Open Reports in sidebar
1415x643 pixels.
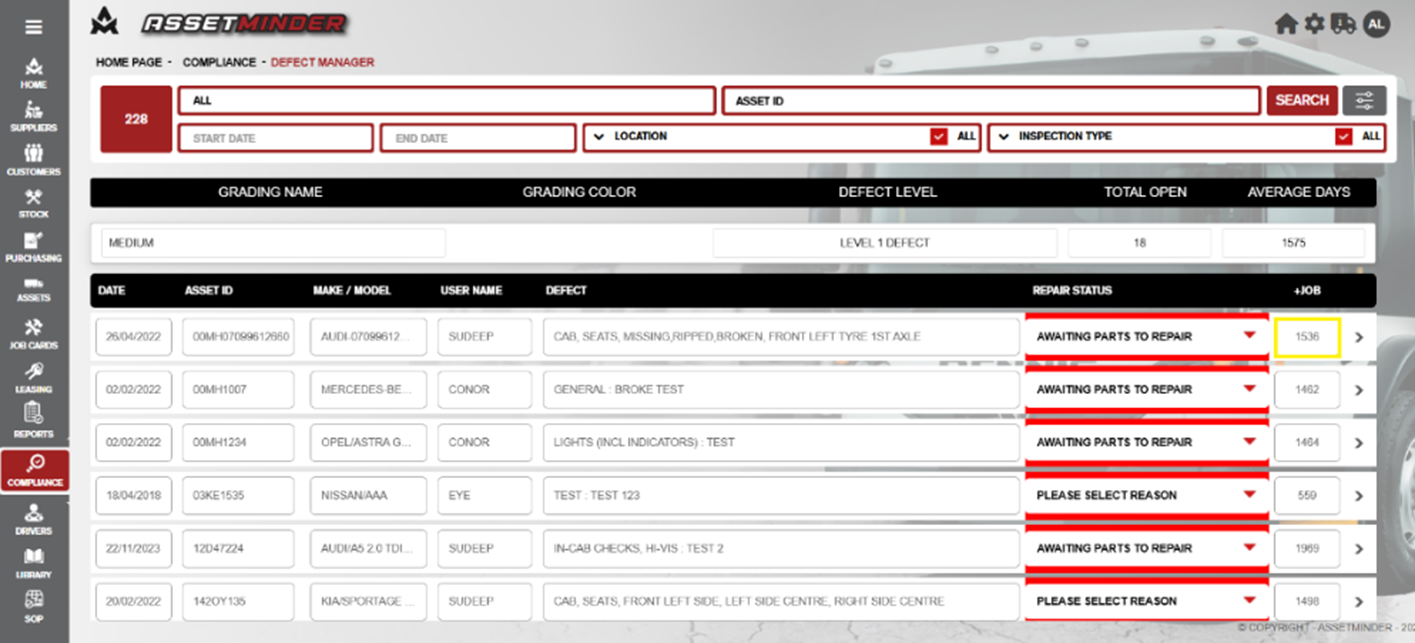pyautogui.click(x=34, y=421)
